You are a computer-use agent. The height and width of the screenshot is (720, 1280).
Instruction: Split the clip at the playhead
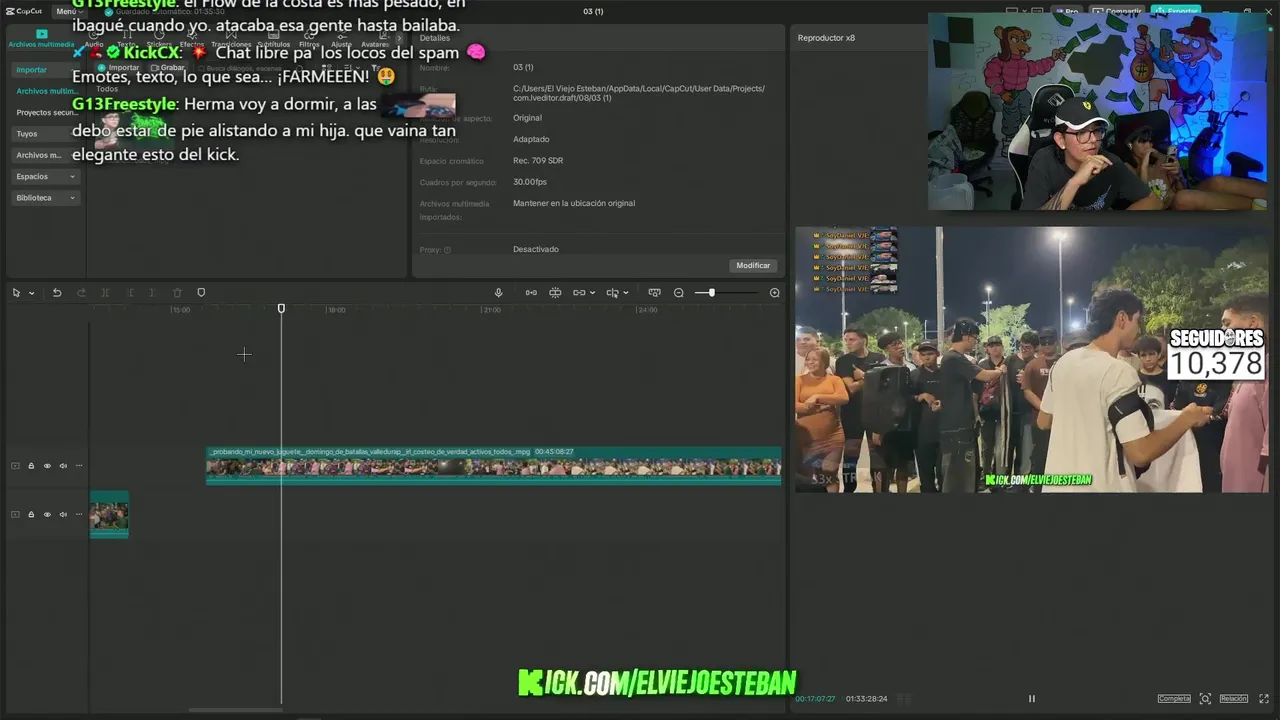[x=105, y=293]
